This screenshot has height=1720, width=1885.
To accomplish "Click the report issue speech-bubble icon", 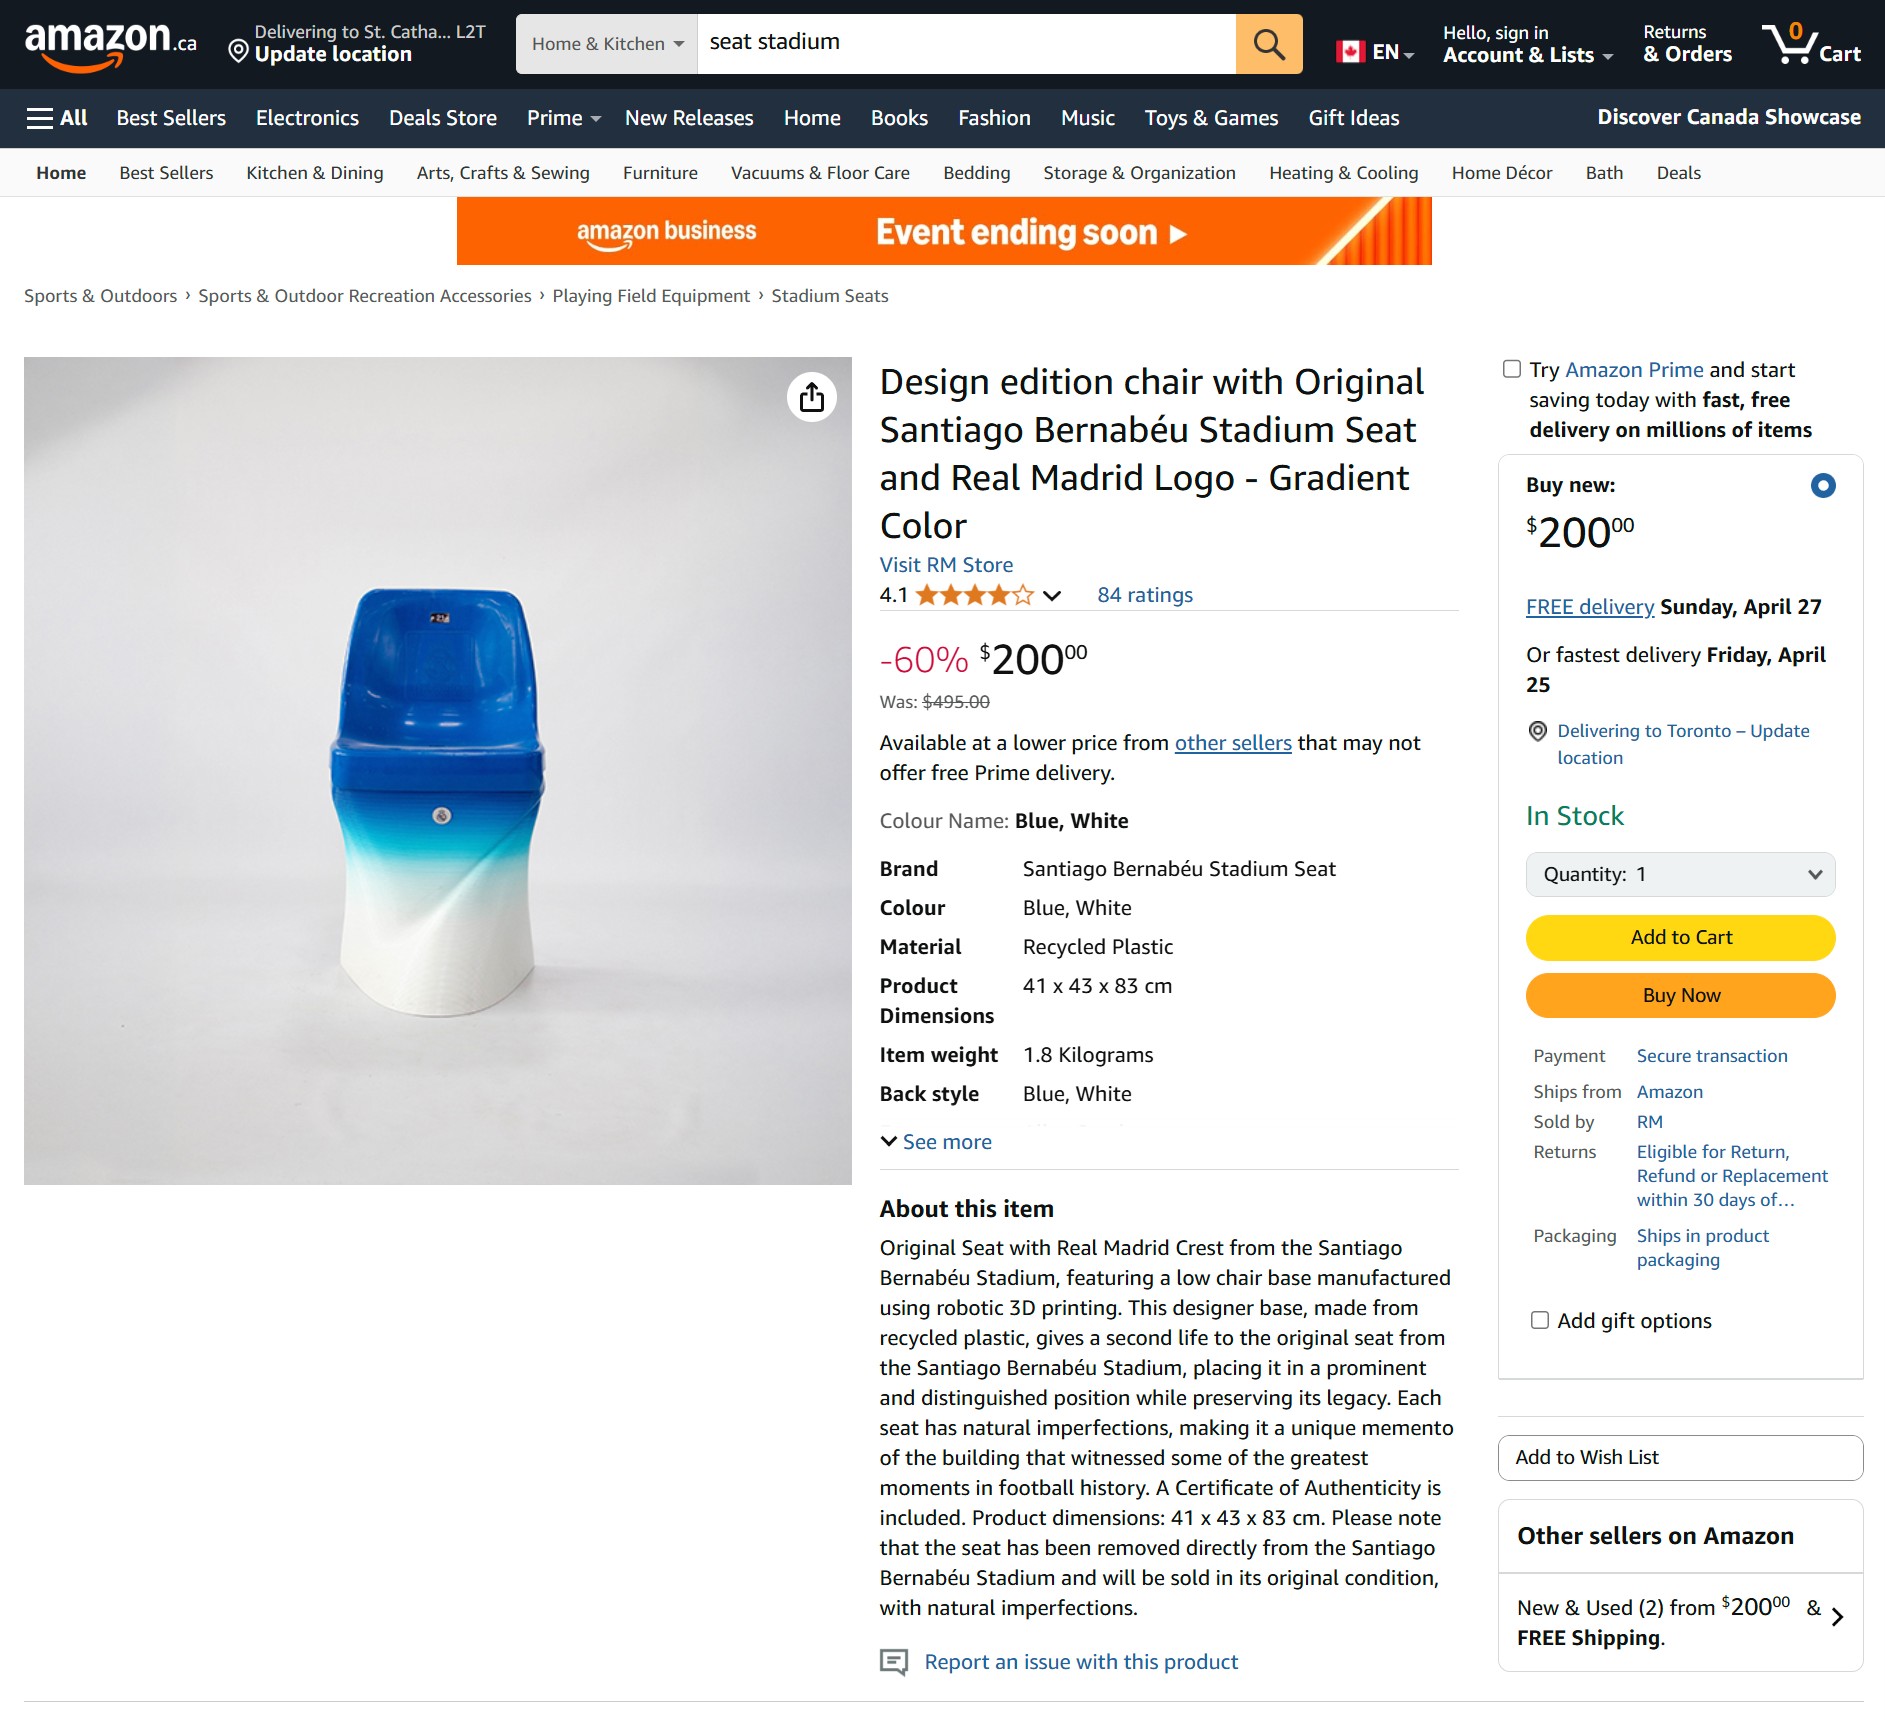I will pos(893,1662).
